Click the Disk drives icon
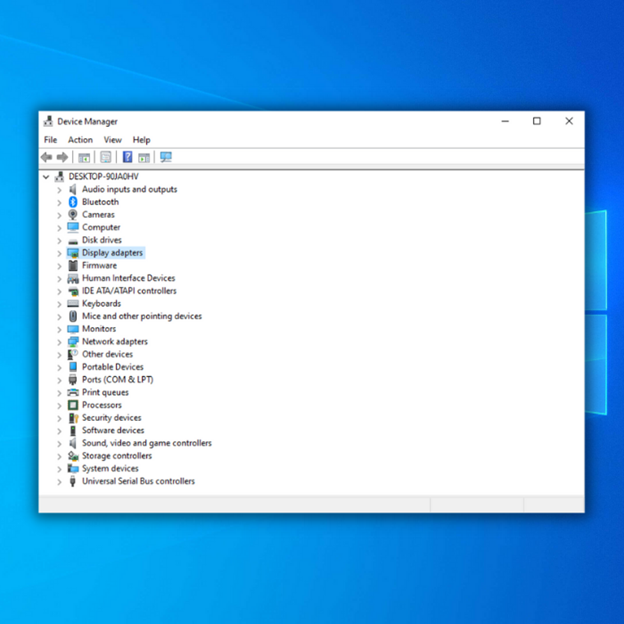Screen dimensions: 624x624 (73, 241)
